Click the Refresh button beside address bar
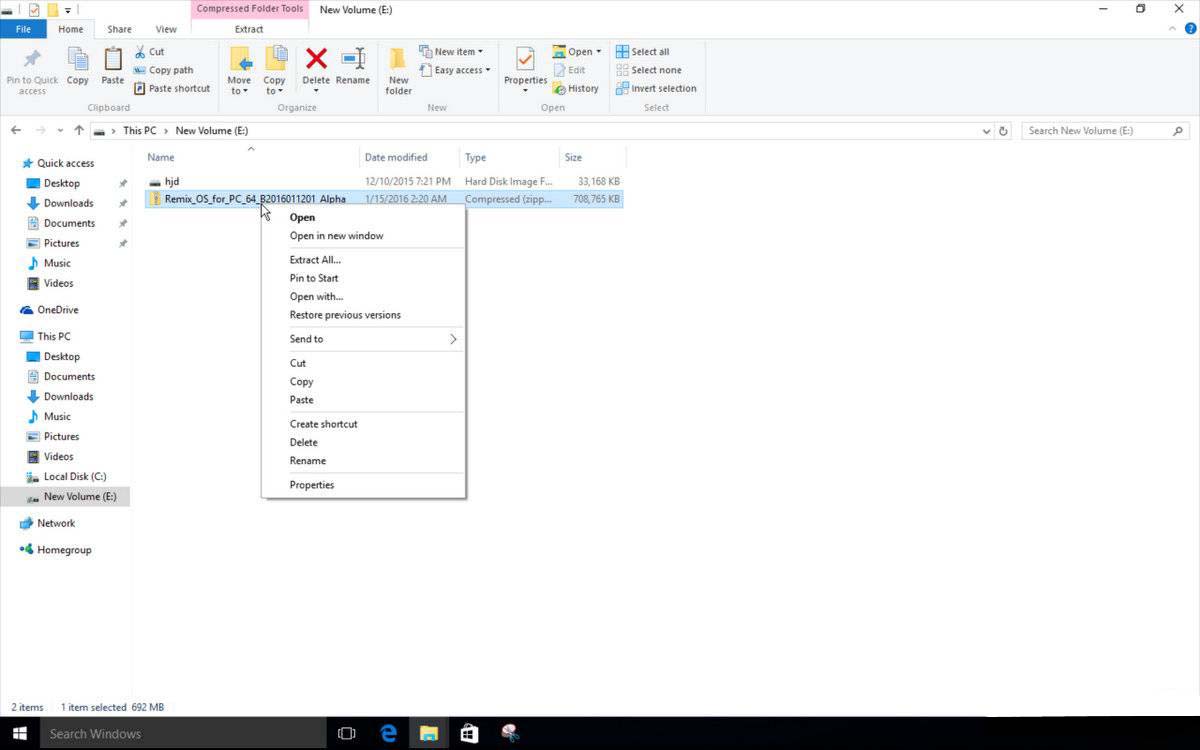This screenshot has width=1200, height=750. (1004, 131)
